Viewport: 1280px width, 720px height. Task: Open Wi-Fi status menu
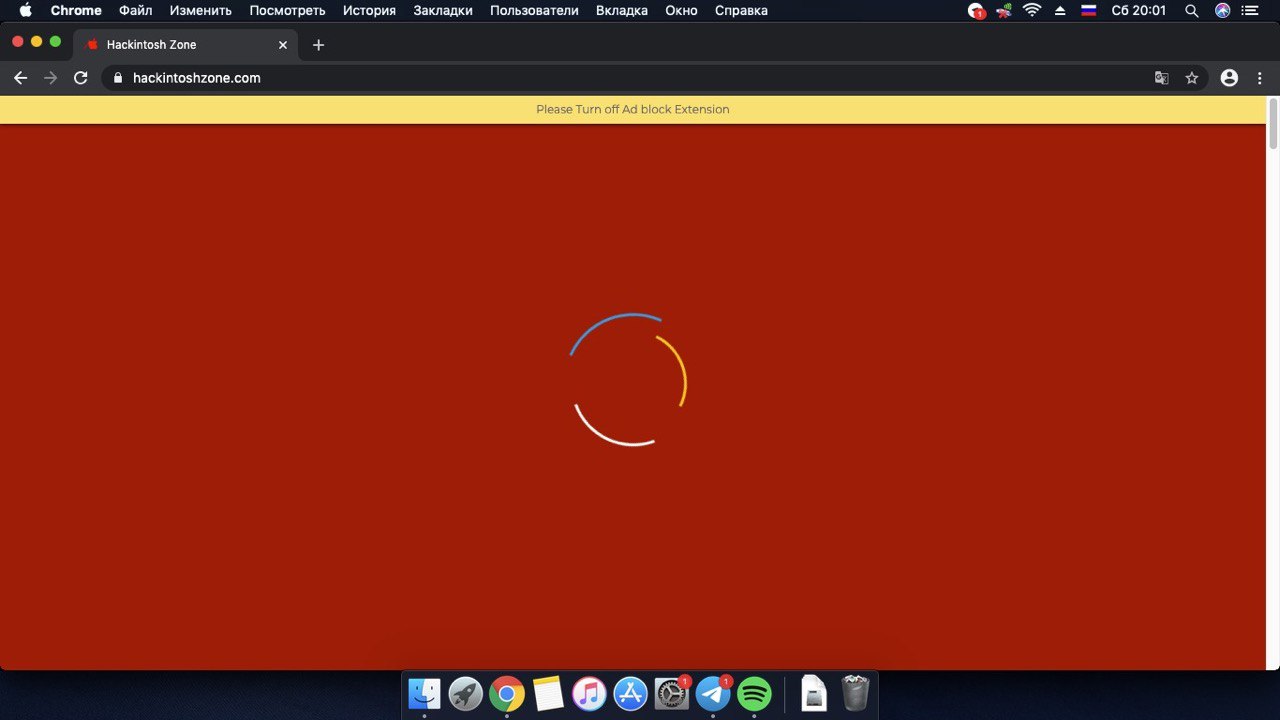pyautogui.click(x=1032, y=11)
